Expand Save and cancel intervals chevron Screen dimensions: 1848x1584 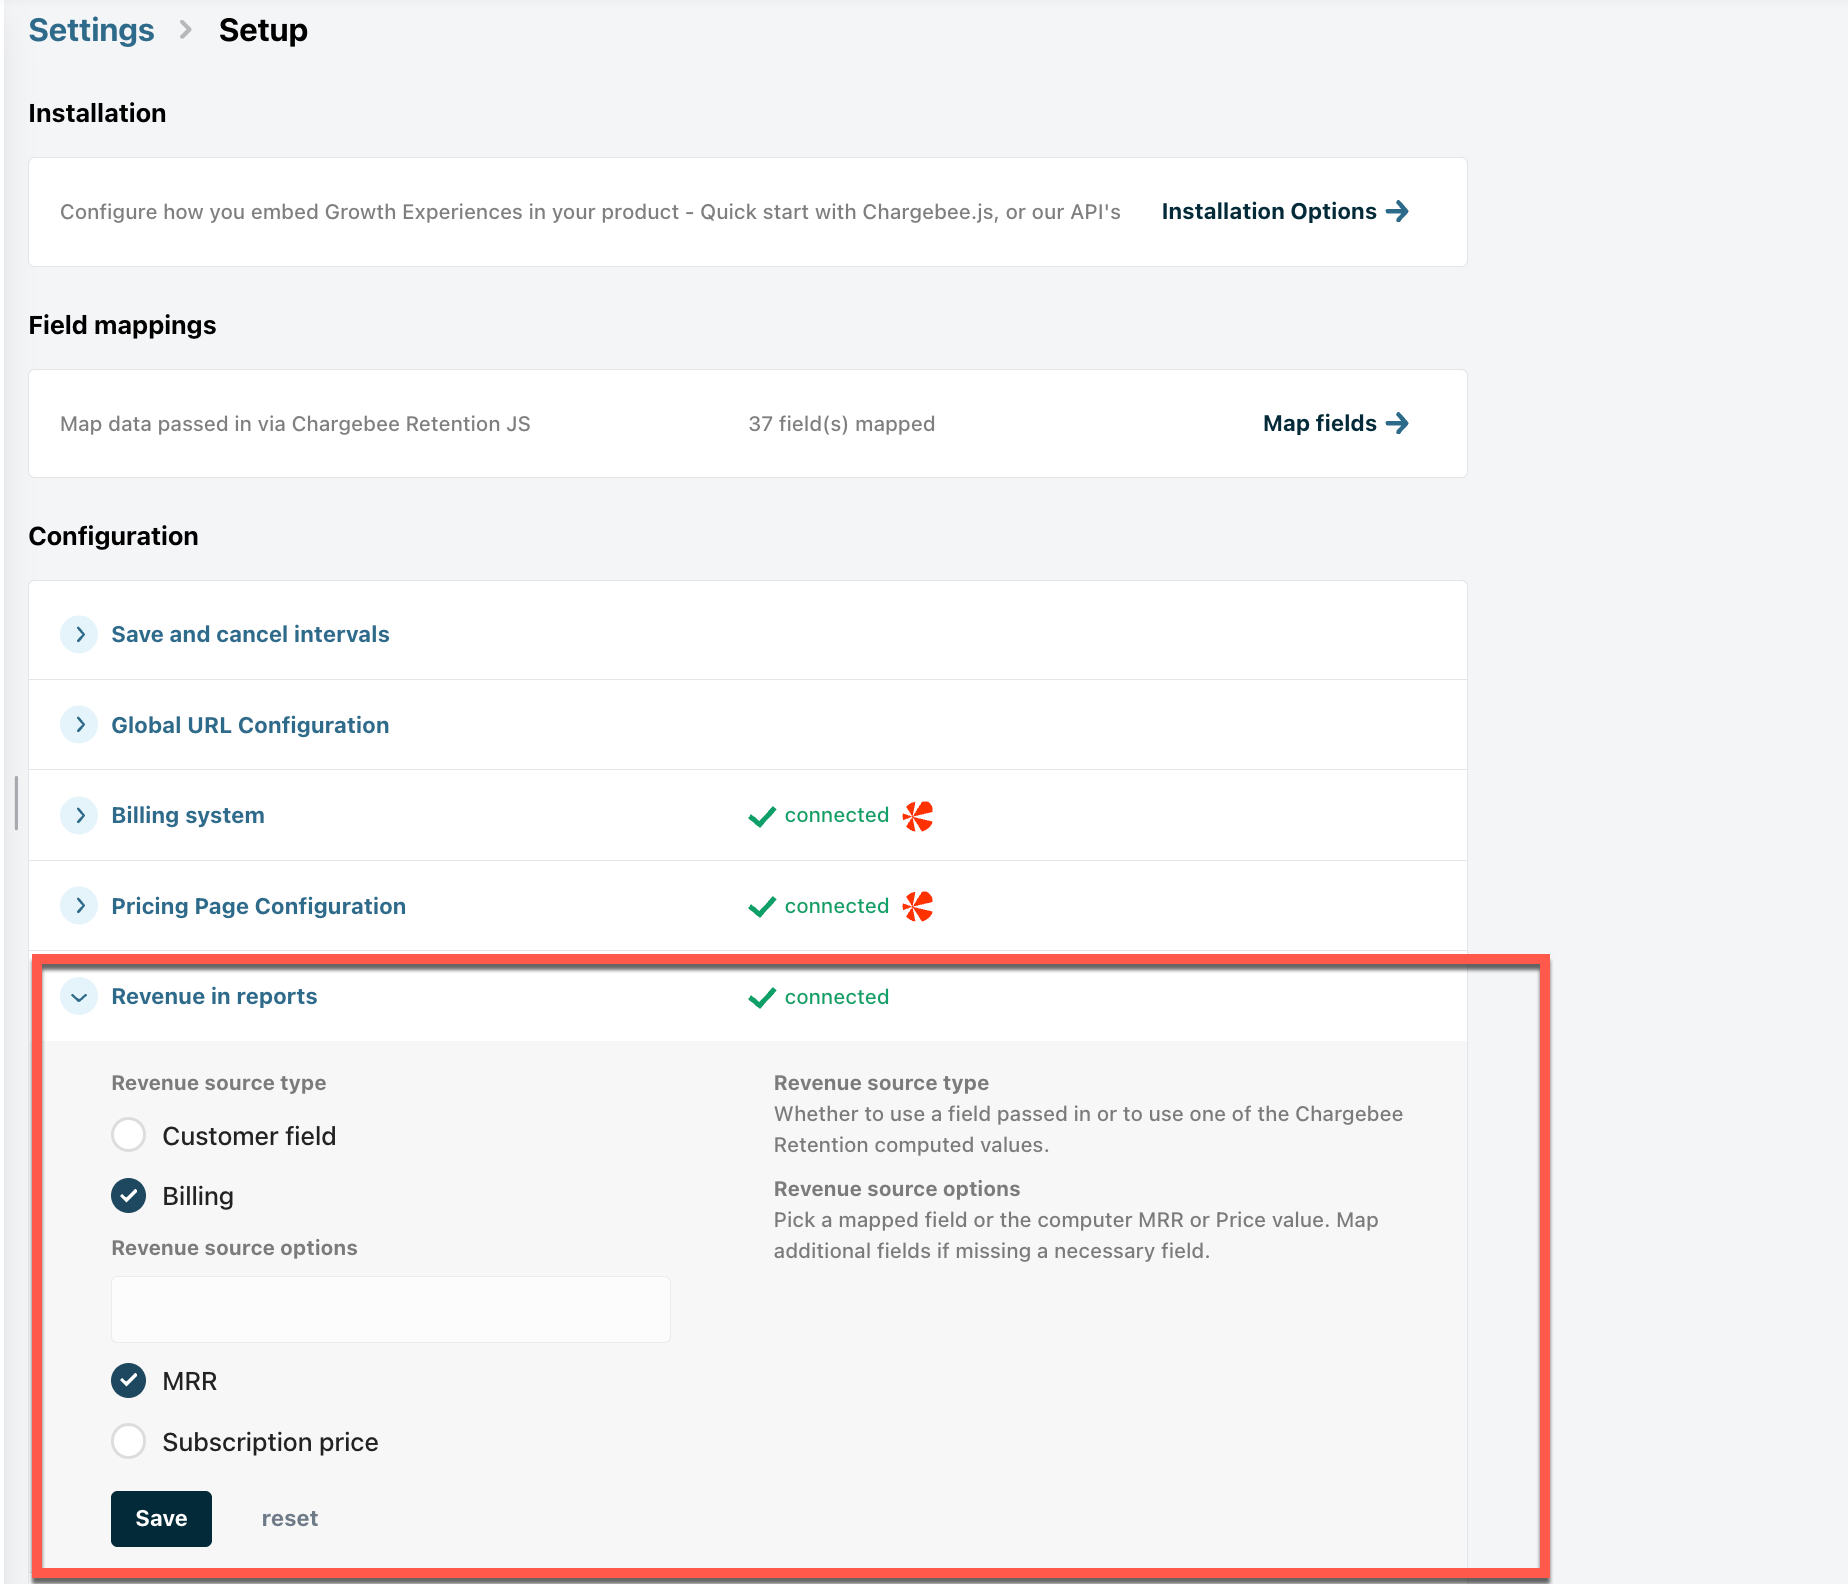pyautogui.click(x=79, y=634)
